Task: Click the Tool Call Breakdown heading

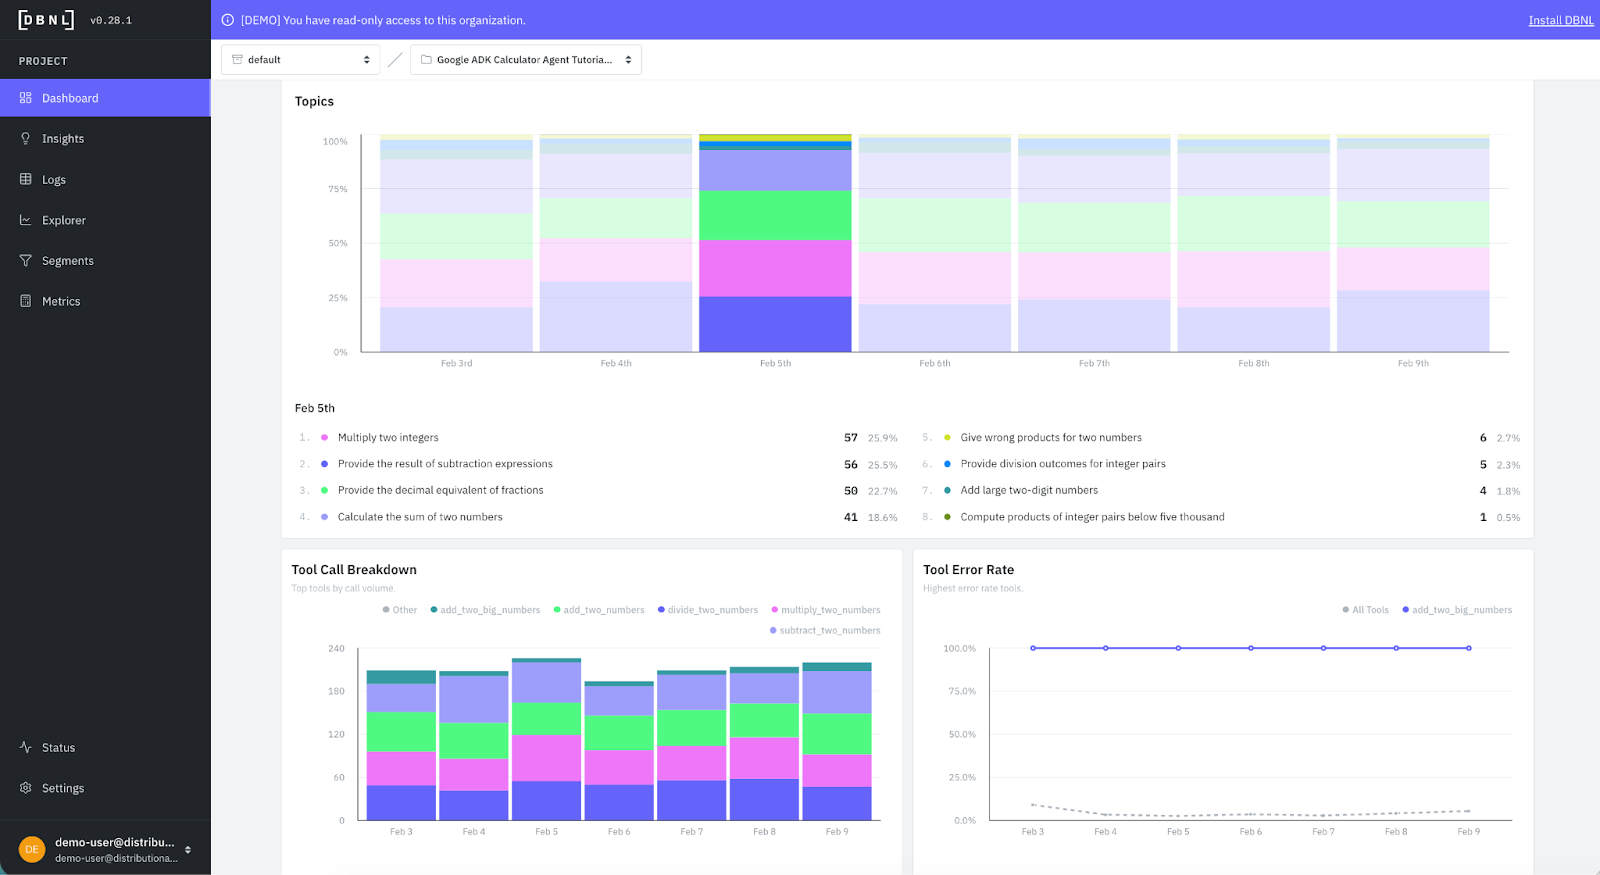Action: coord(354,570)
